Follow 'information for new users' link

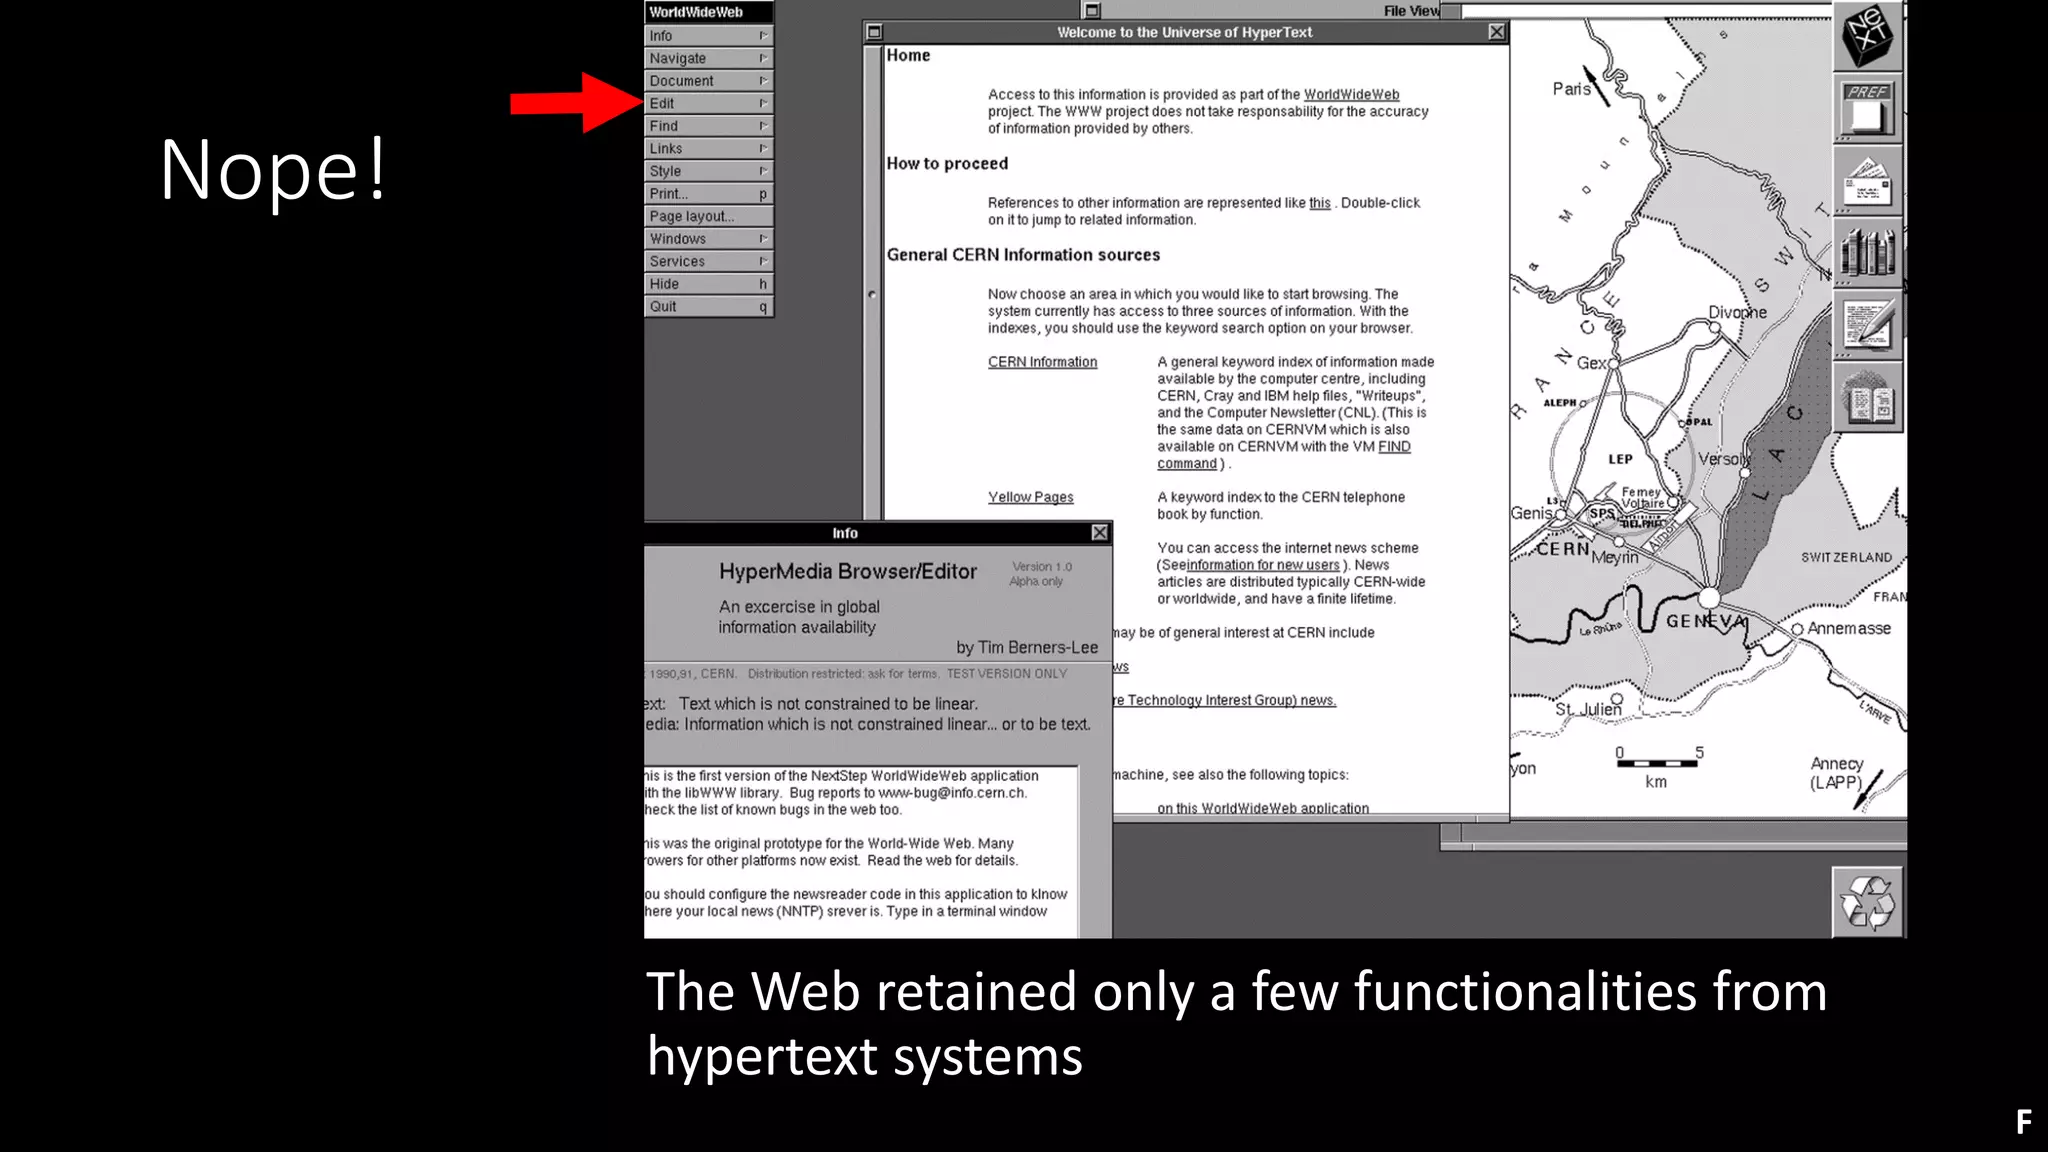tap(1263, 565)
